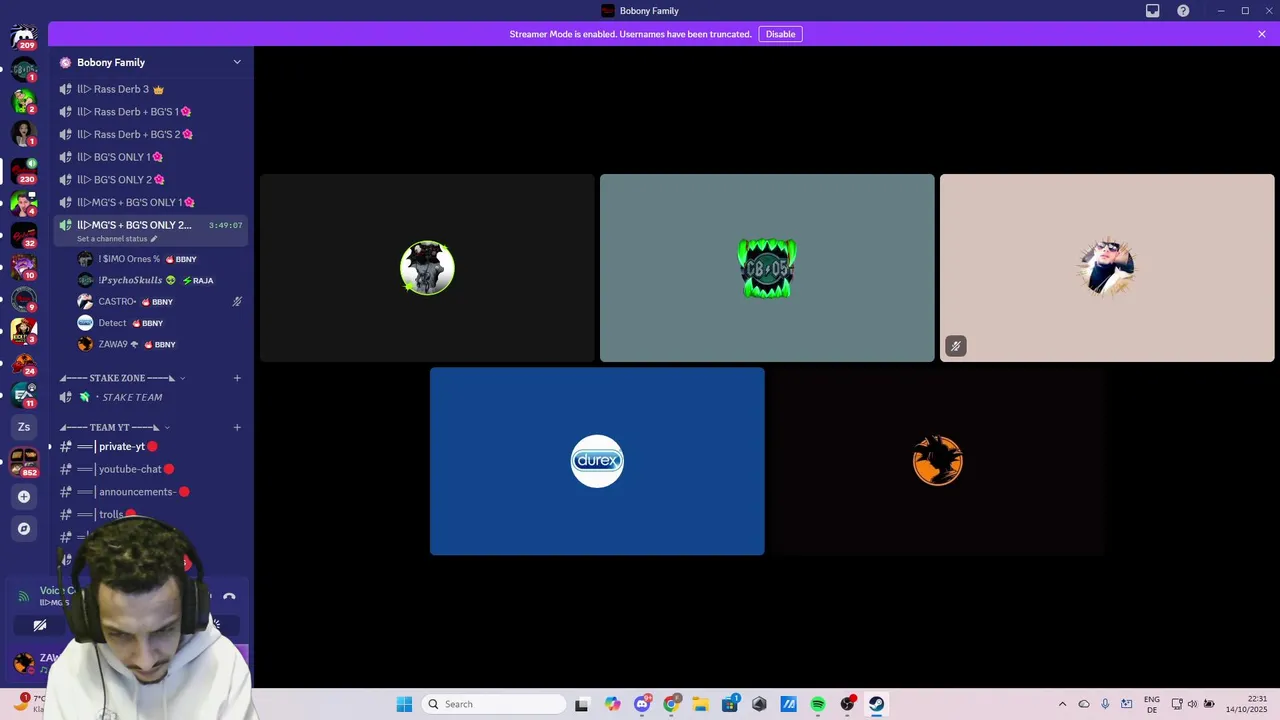Select the MG'S + BG'S ONLY 2 voice channel
The image size is (1280, 720).
pyautogui.click(x=150, y=225)
